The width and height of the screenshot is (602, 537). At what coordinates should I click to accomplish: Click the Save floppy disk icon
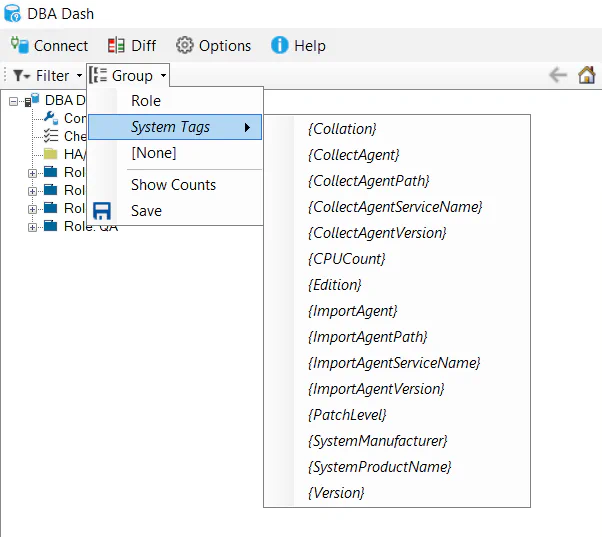102,211
